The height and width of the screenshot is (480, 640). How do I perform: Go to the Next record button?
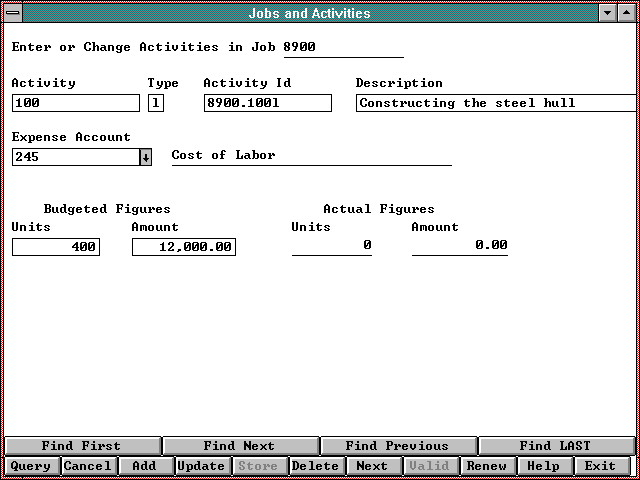pos(372,466)
